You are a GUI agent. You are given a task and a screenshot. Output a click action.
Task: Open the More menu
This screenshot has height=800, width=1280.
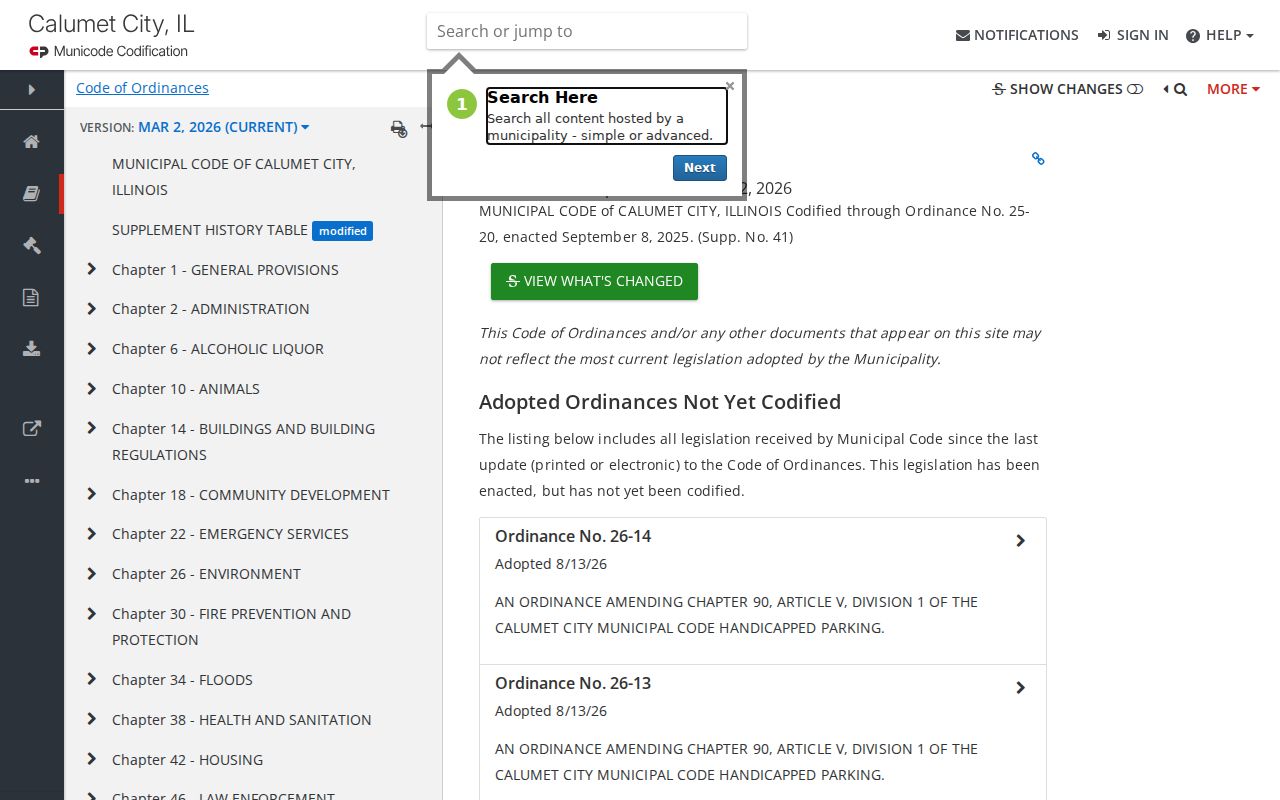pyautogui.click(x=1233, y=89)
